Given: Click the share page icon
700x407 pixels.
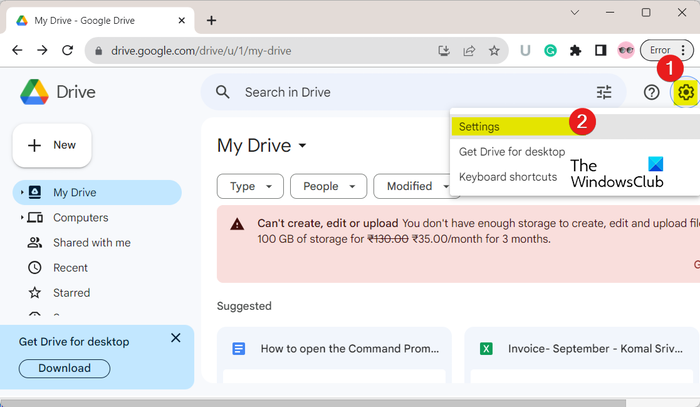Looking at the screenshot, I should click(x=469, y=50).
